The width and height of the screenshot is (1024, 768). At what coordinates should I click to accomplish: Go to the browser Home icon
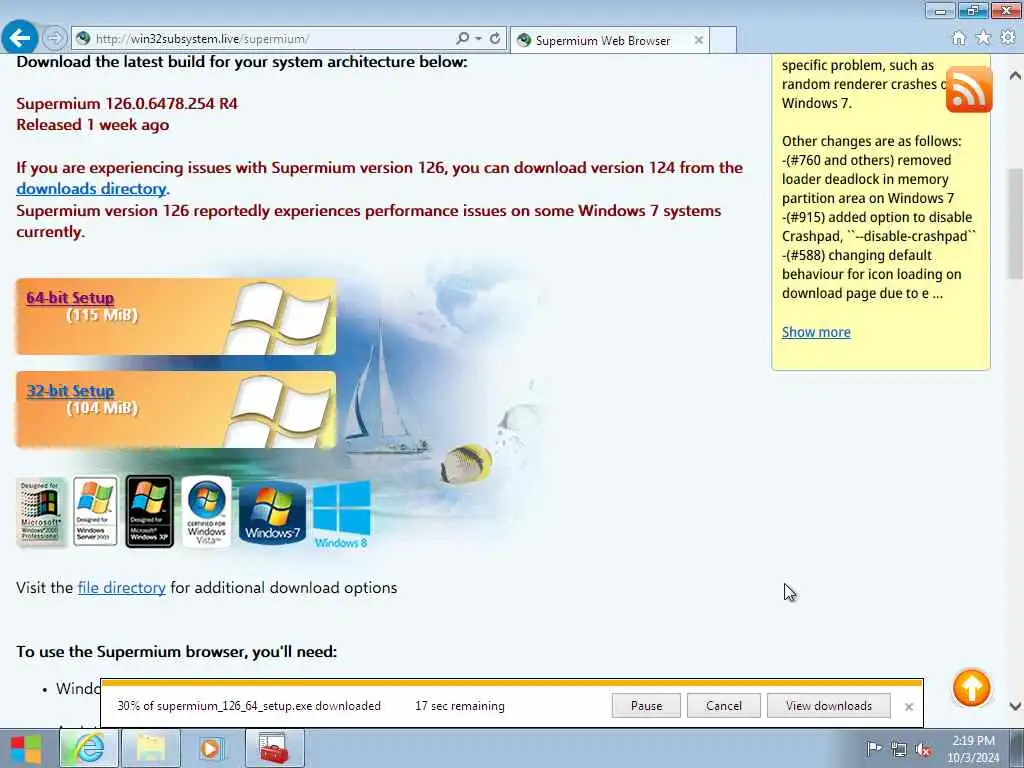959,39
